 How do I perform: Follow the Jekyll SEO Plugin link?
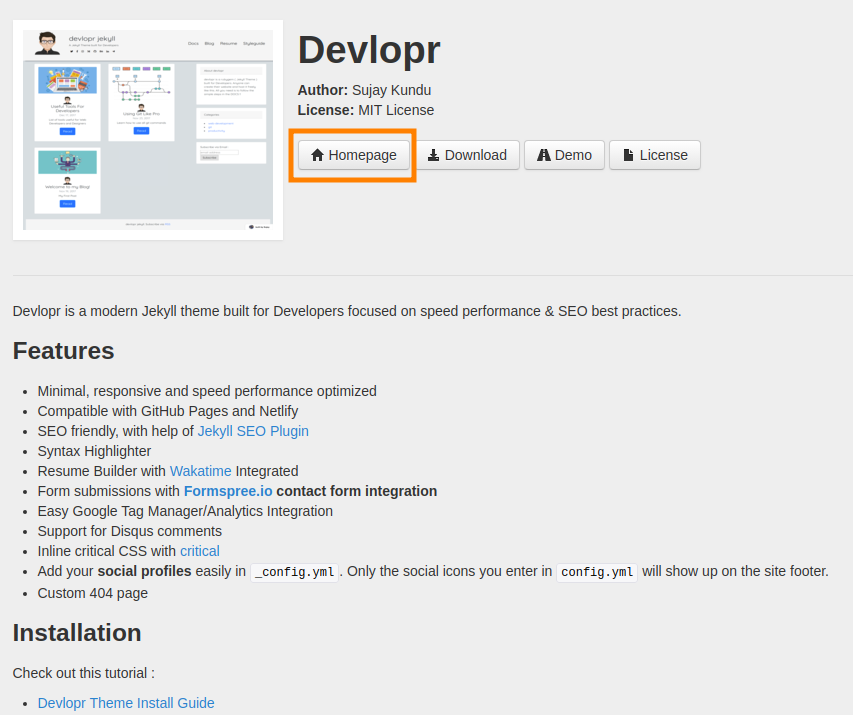[253, 431]
